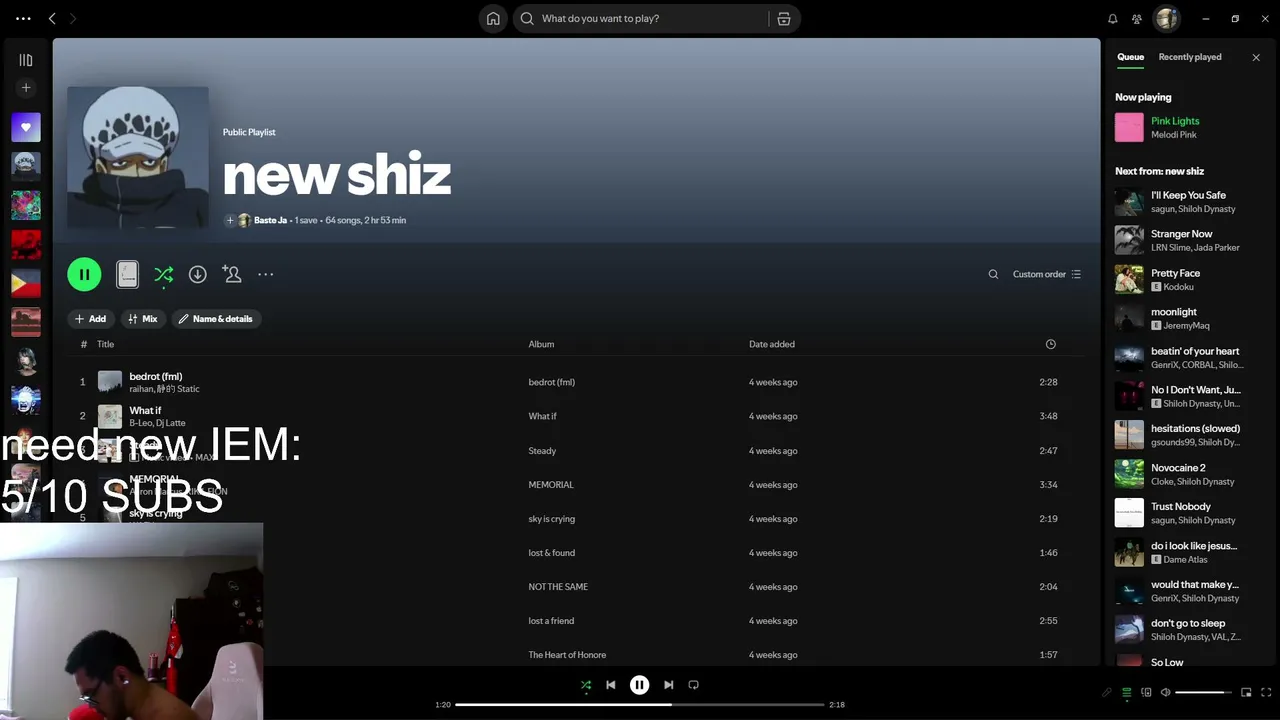Navigate forward with the right arrow
The width and height of the screenshot is (1280, 720).
point(72,18)
